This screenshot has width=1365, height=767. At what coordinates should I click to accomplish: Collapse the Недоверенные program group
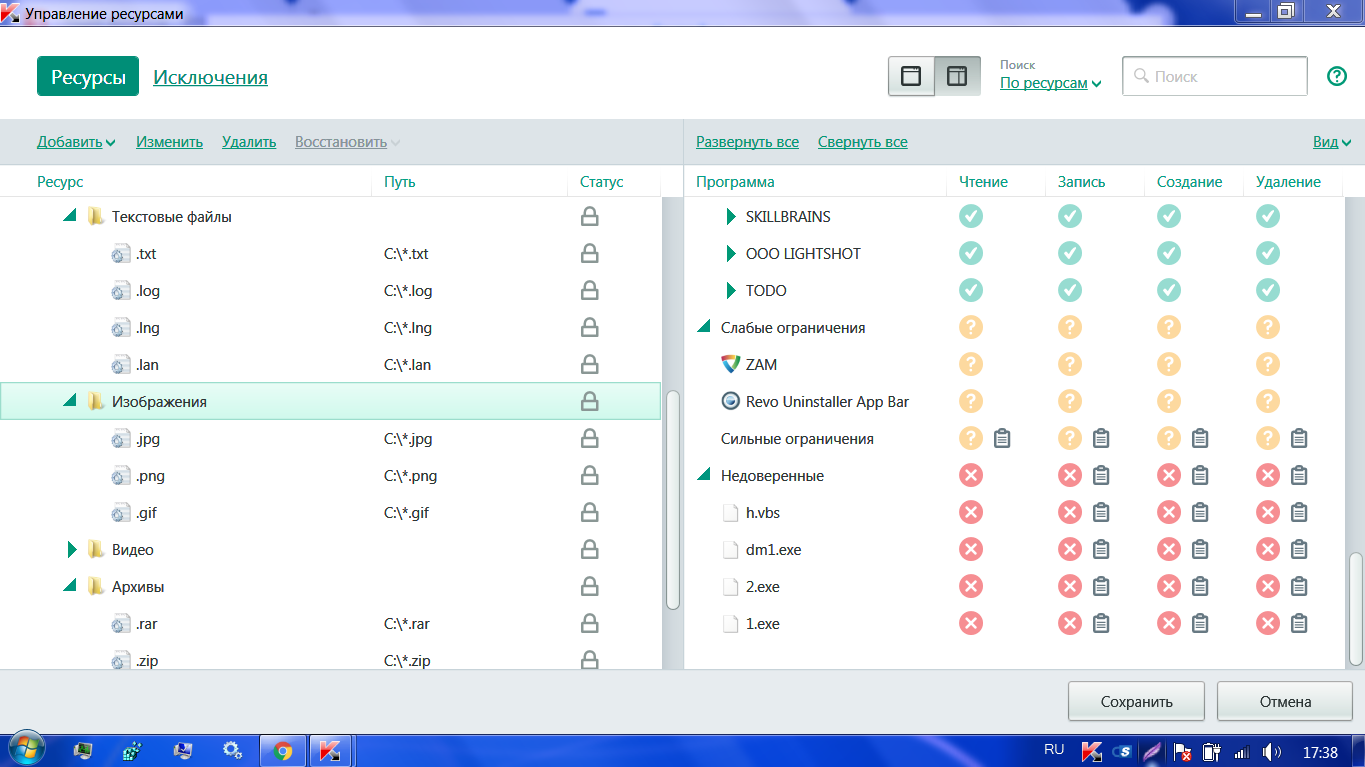(x=703, y=475)
